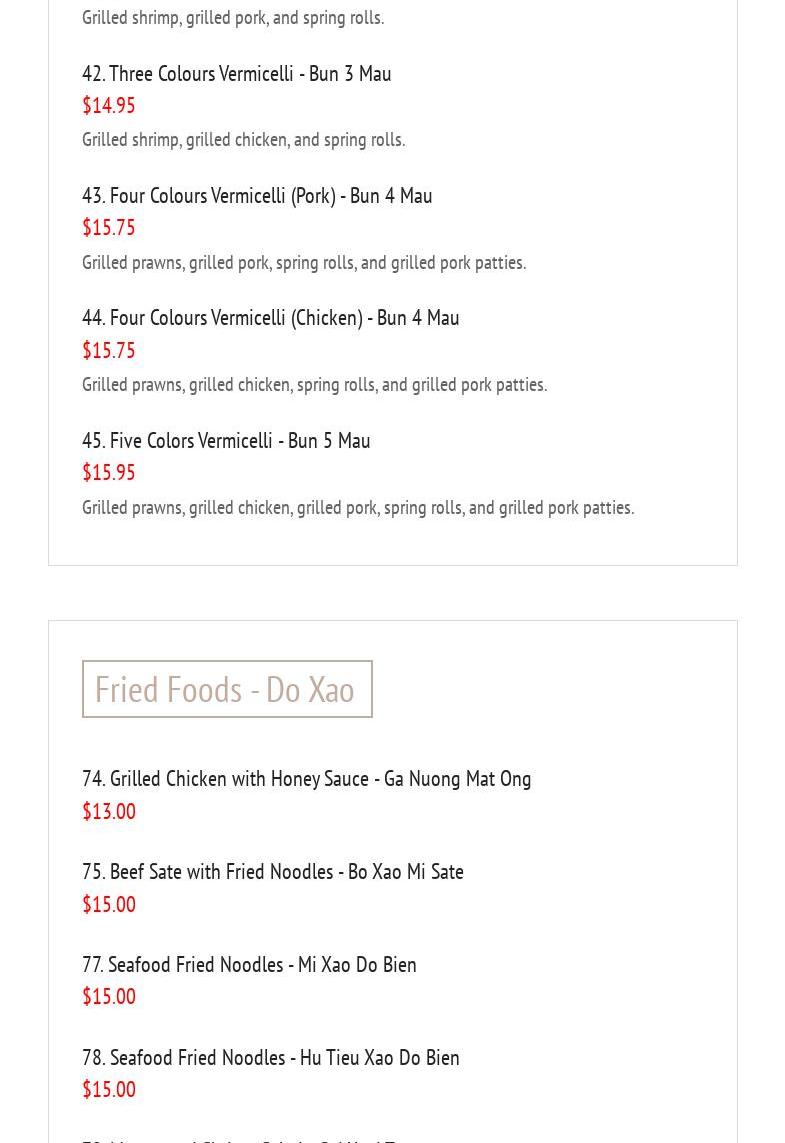Select the $14.95 price text
This screenshot has height=1143, width=785.
[x=108, y=105]
